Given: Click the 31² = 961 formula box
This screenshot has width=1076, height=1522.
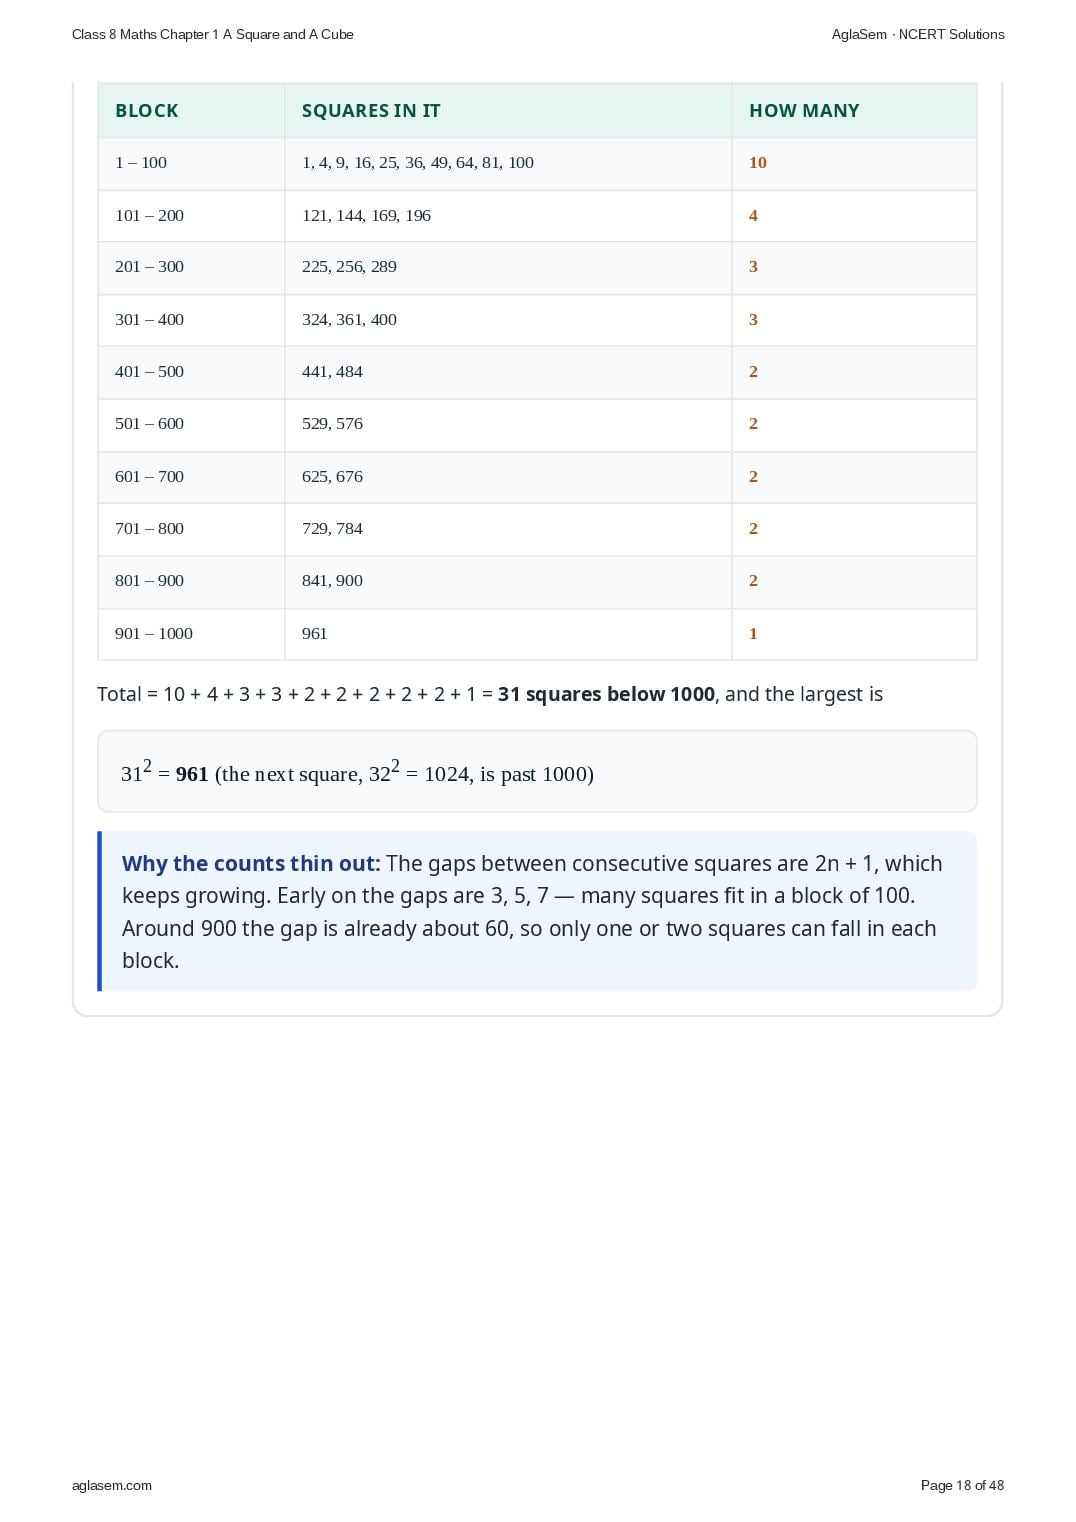Looking at the screenshot, I should tap(537, 771).
